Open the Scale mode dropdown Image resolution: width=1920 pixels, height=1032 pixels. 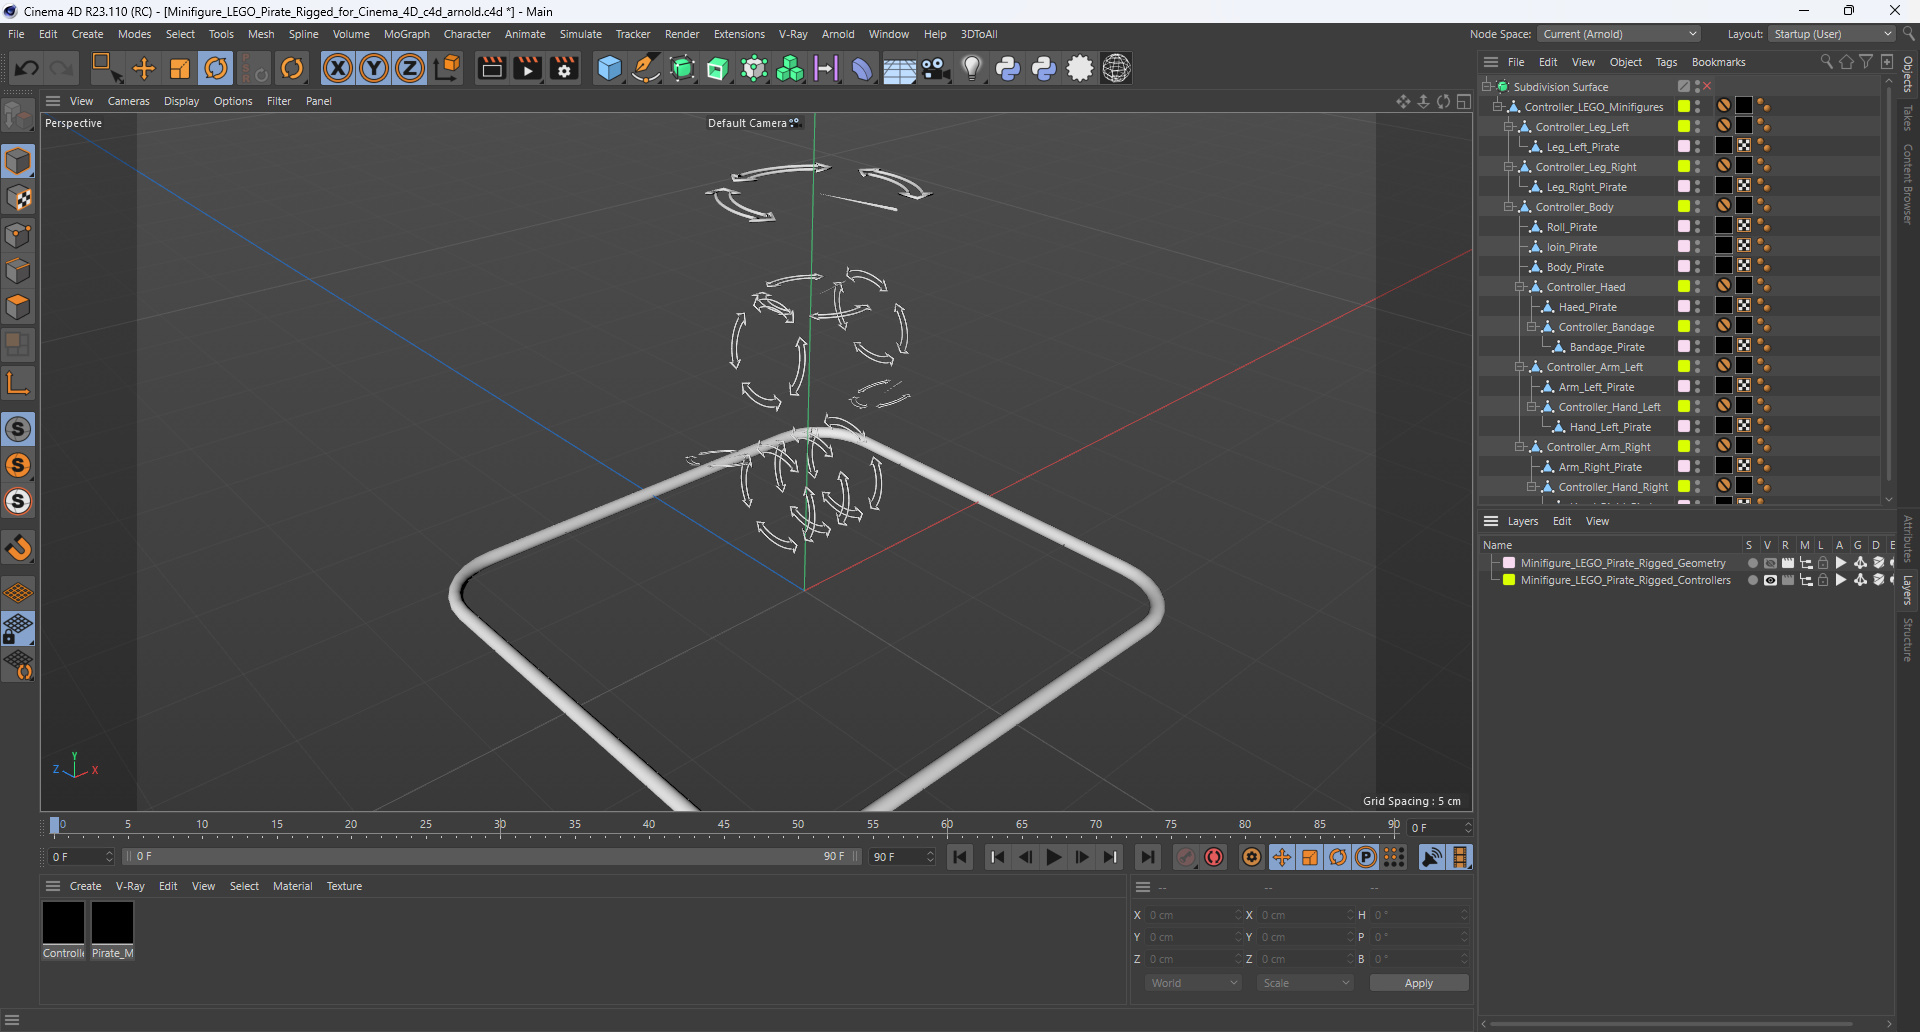[x=1305, y=983]
